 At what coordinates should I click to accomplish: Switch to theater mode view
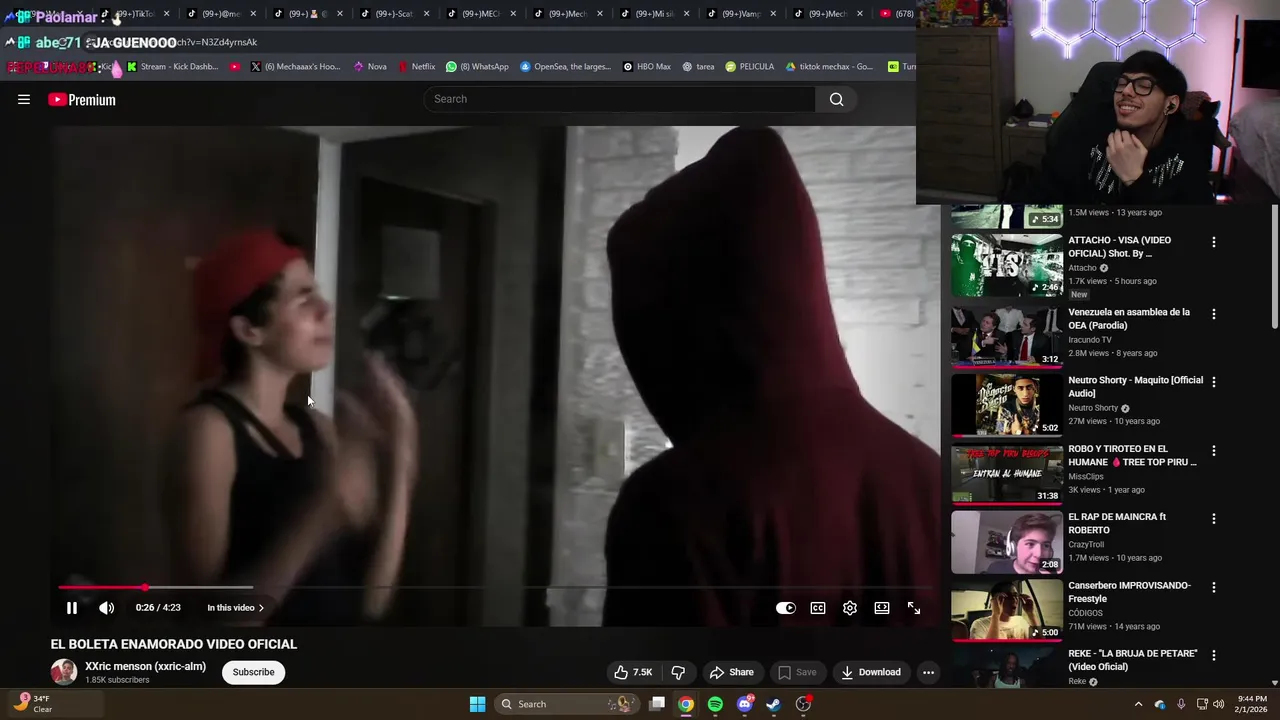click(882, 608)
